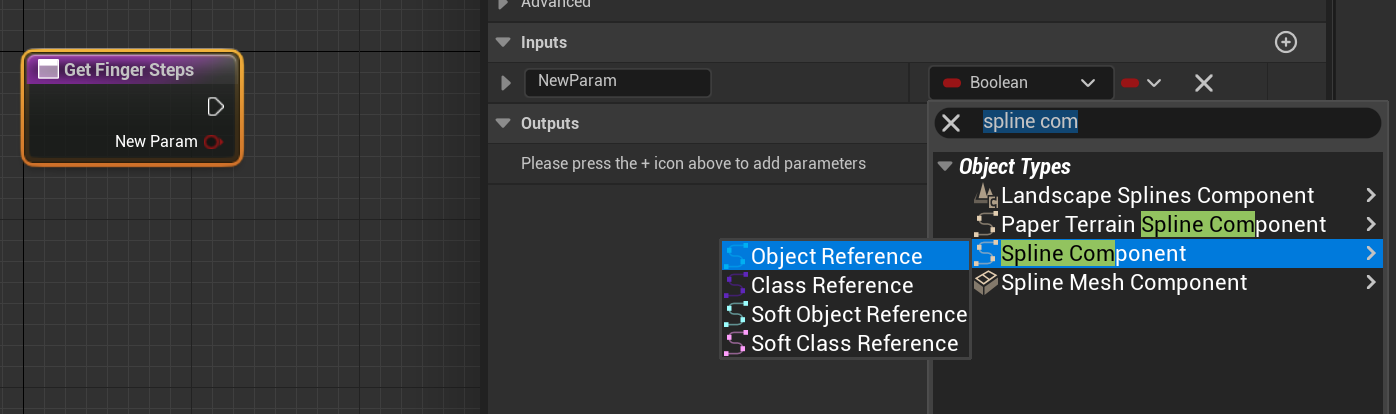Click the add input parameter plus icon
Image resolution: width=1396 pixels, height=414 pixels.
click(x=1286, y=42)
